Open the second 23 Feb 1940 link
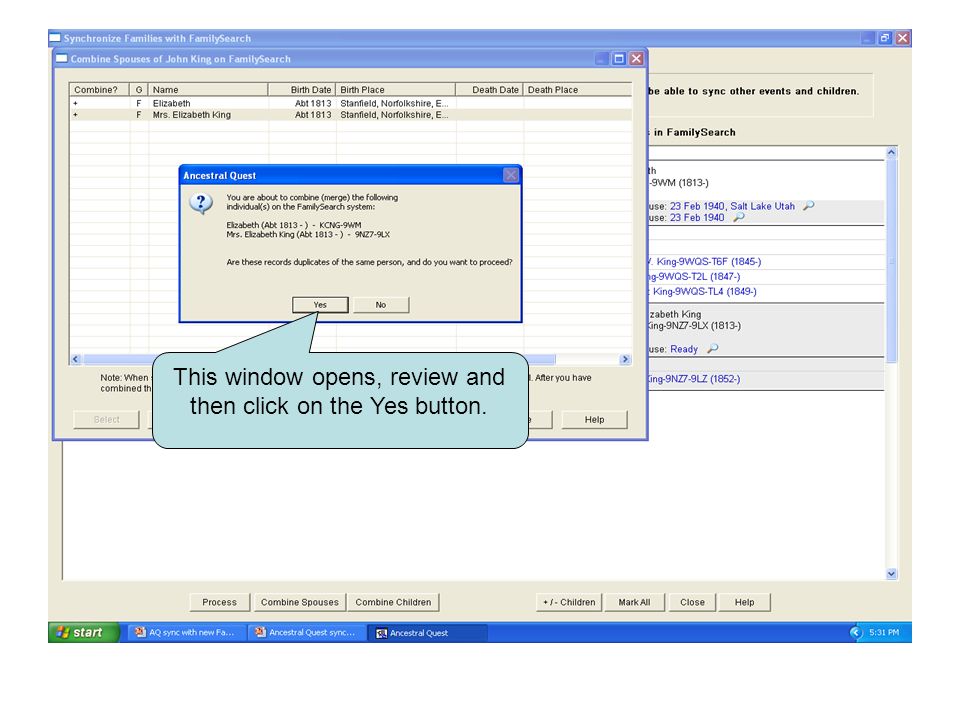 pyautogui.click(x=697, y=217)
